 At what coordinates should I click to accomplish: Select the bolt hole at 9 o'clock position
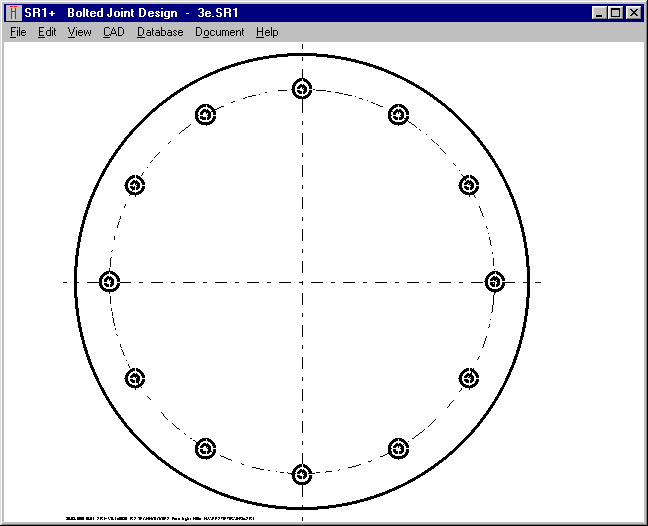tap(110, 281)
